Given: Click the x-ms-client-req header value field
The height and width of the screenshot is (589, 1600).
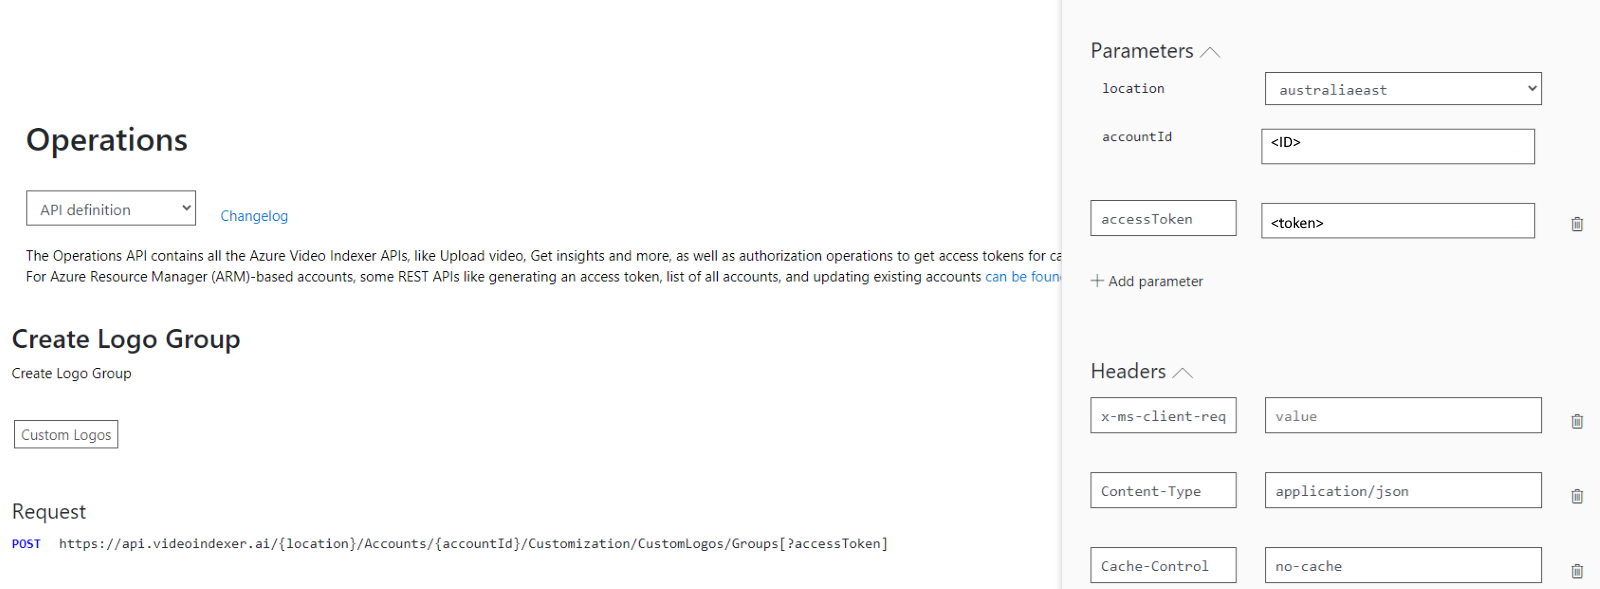Looking at the screenshot, I should coord(1403,415).
